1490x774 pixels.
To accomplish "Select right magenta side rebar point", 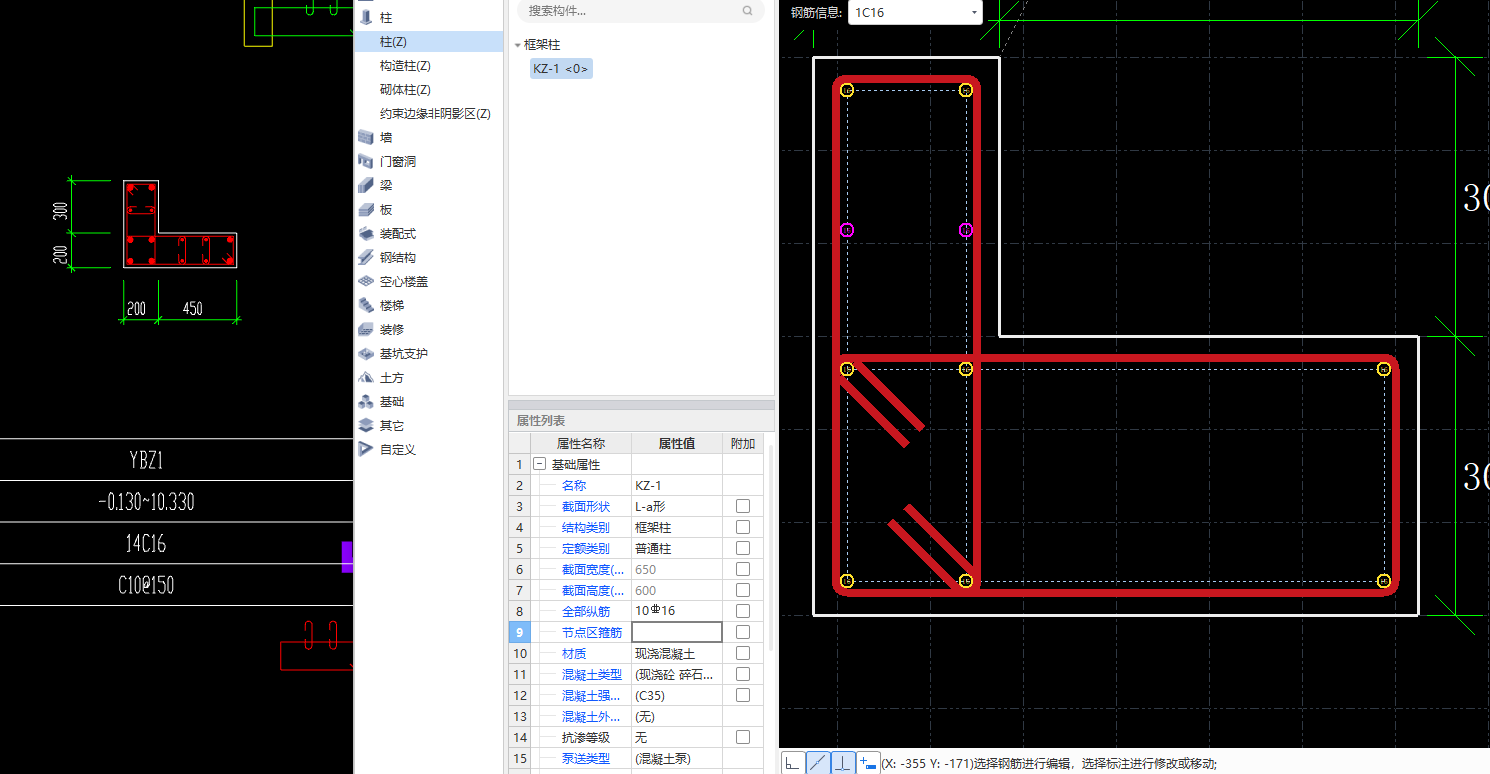I will click(965, 230).
